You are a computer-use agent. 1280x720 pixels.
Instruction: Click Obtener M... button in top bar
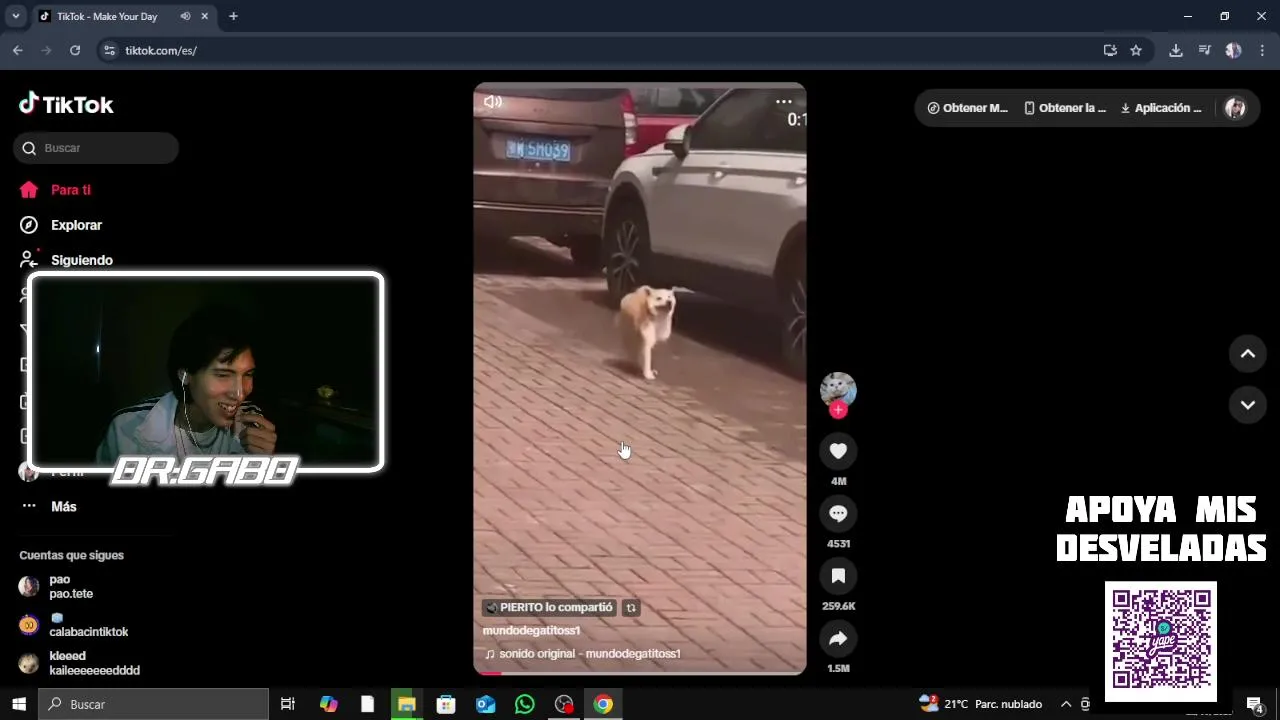(967, 108)
